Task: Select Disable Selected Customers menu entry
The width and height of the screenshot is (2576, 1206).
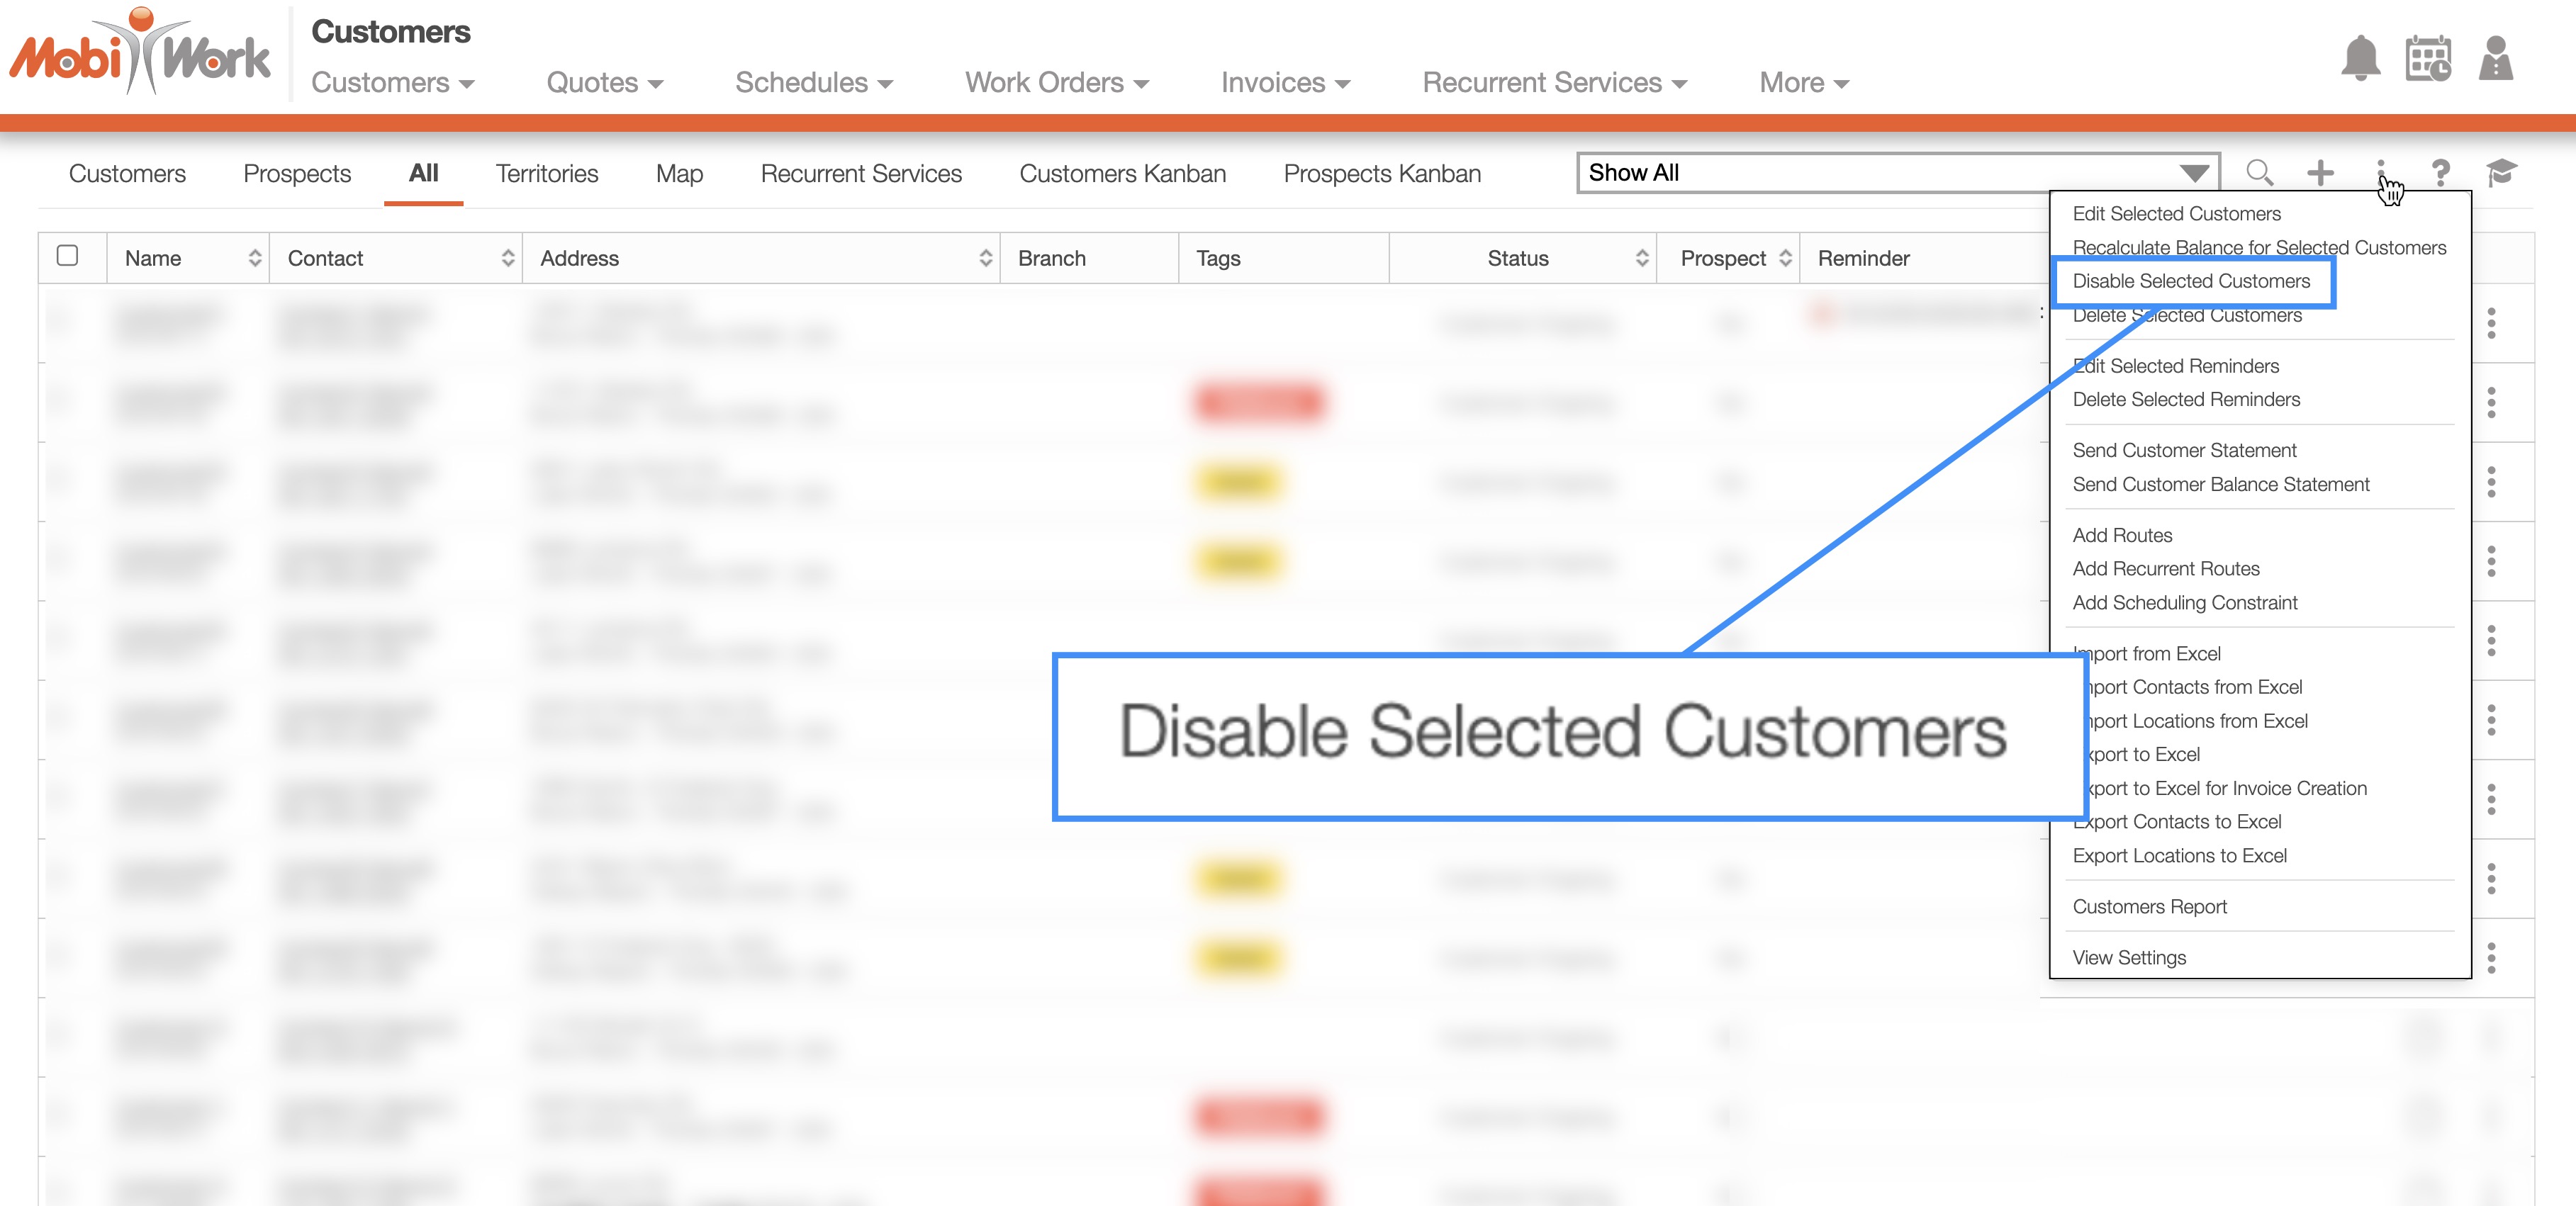Action: coord(2191,281)
